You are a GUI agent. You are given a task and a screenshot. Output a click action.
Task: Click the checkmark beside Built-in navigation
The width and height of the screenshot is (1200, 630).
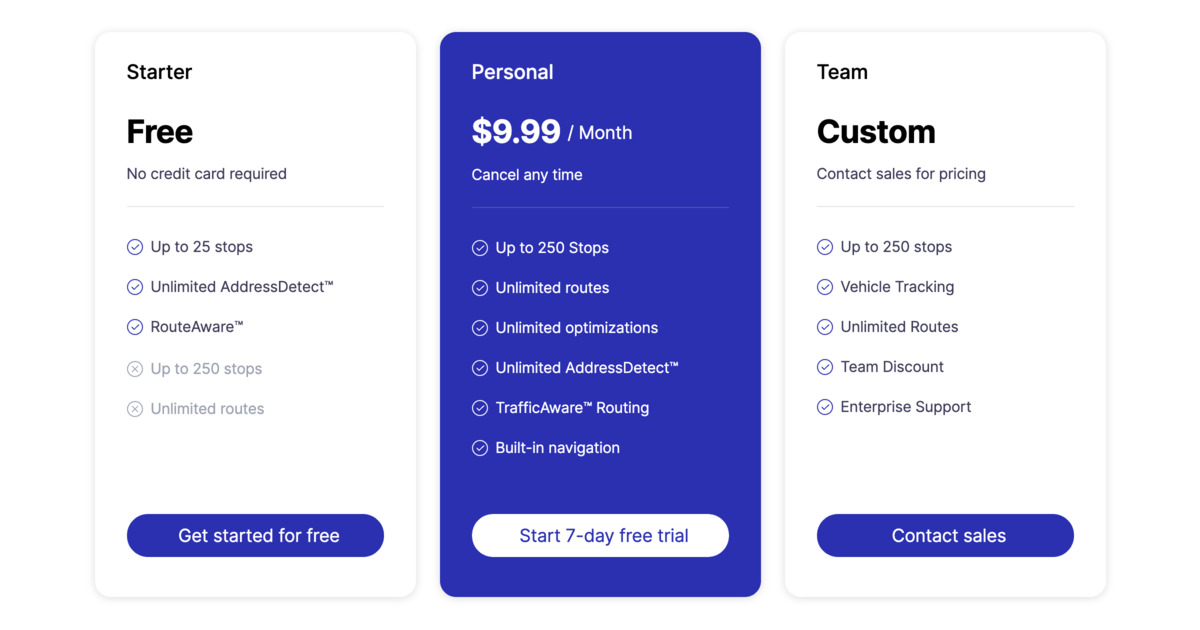coord(480,447)
